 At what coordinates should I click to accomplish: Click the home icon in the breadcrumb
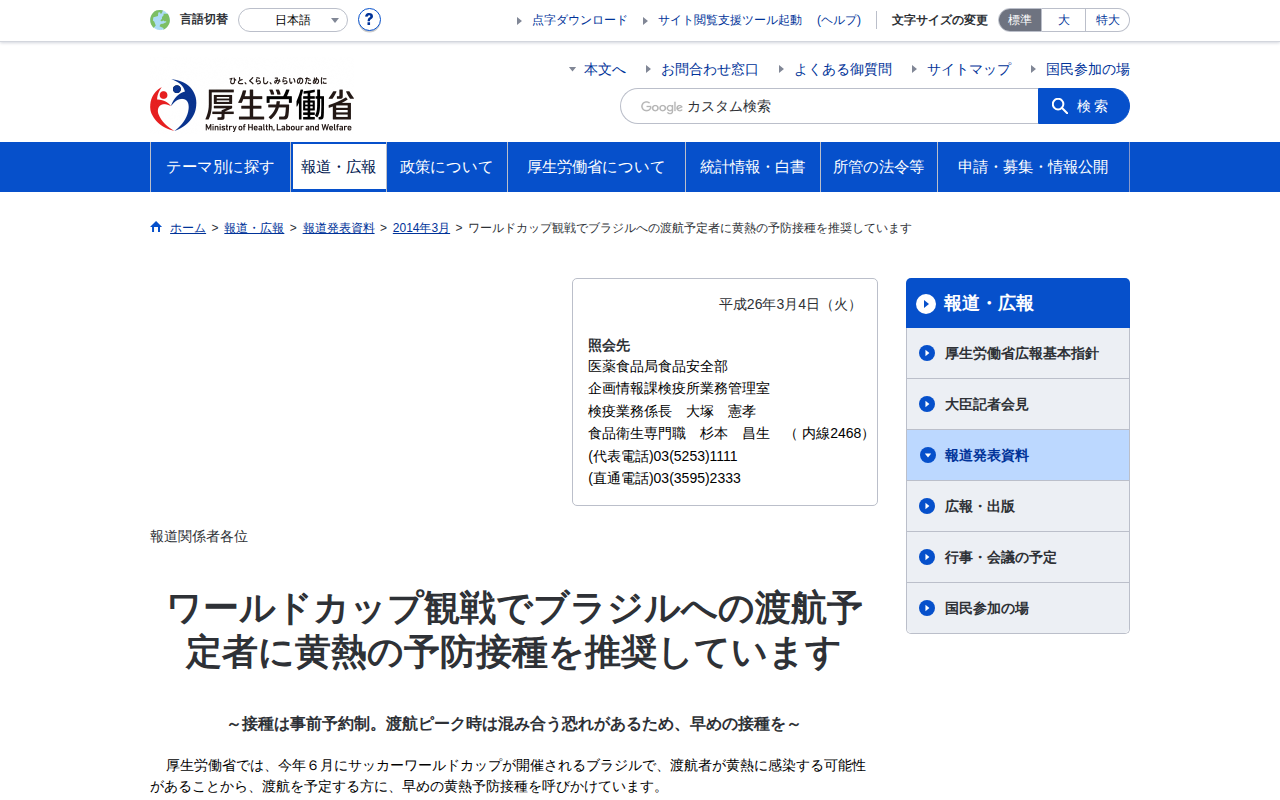click(156, 227)
